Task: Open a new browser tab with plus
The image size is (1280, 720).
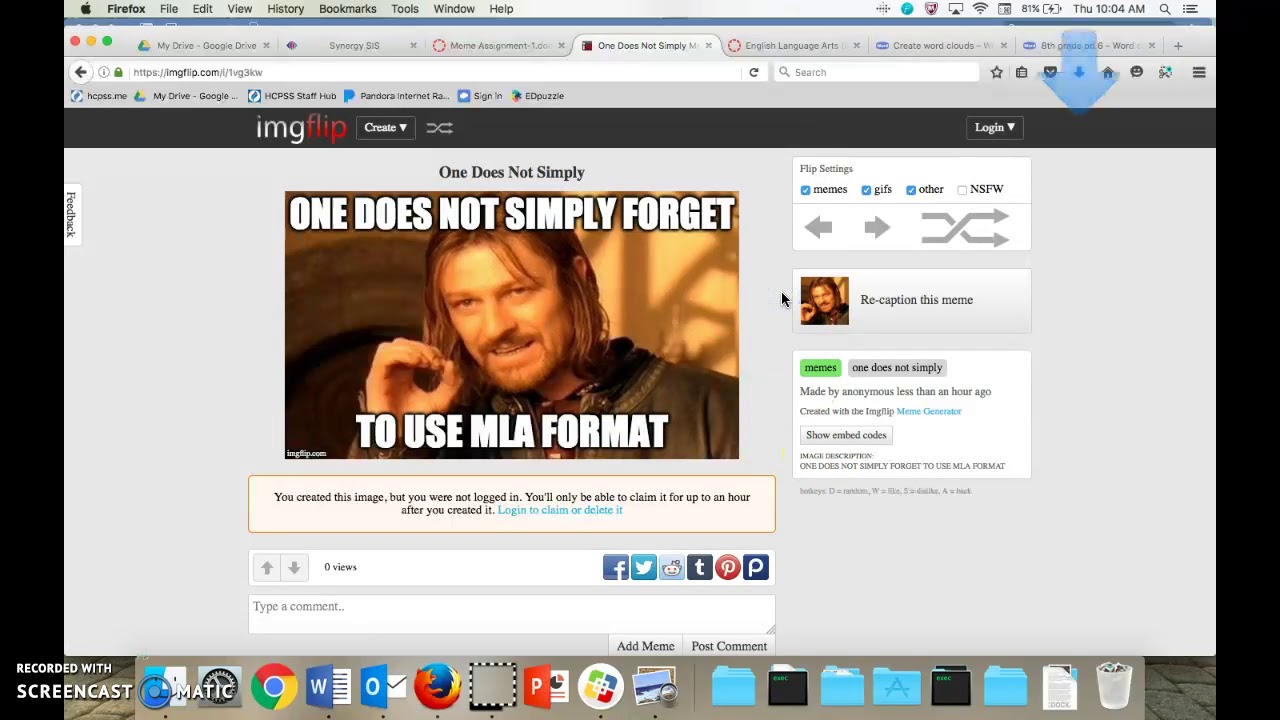Action: pos(1178,46)
